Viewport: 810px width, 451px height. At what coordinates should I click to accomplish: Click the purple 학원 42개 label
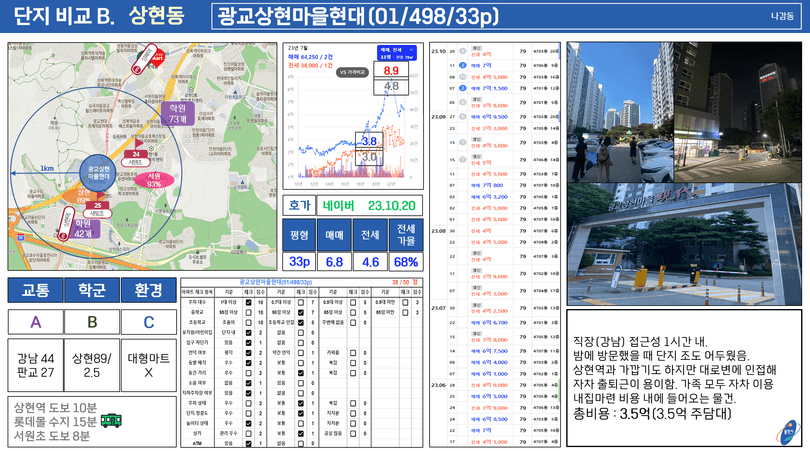(x=83, y=228)
